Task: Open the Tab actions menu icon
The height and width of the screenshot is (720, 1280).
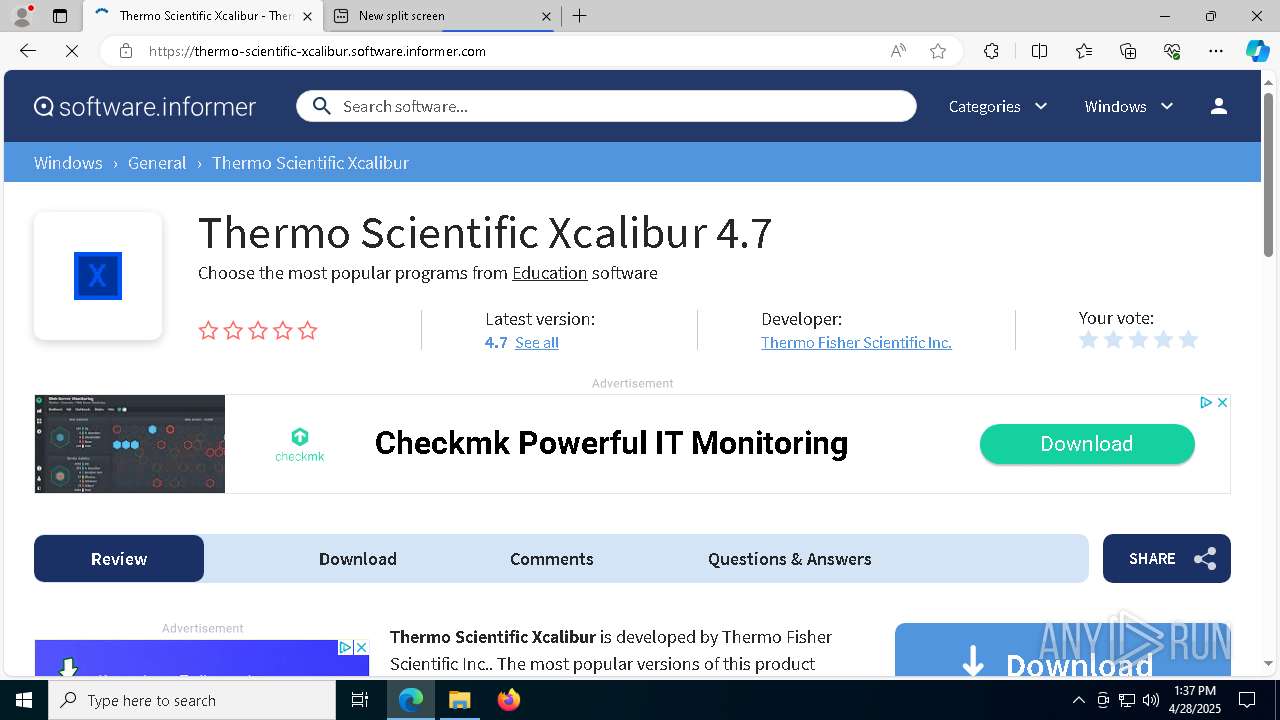Action: 60,16
